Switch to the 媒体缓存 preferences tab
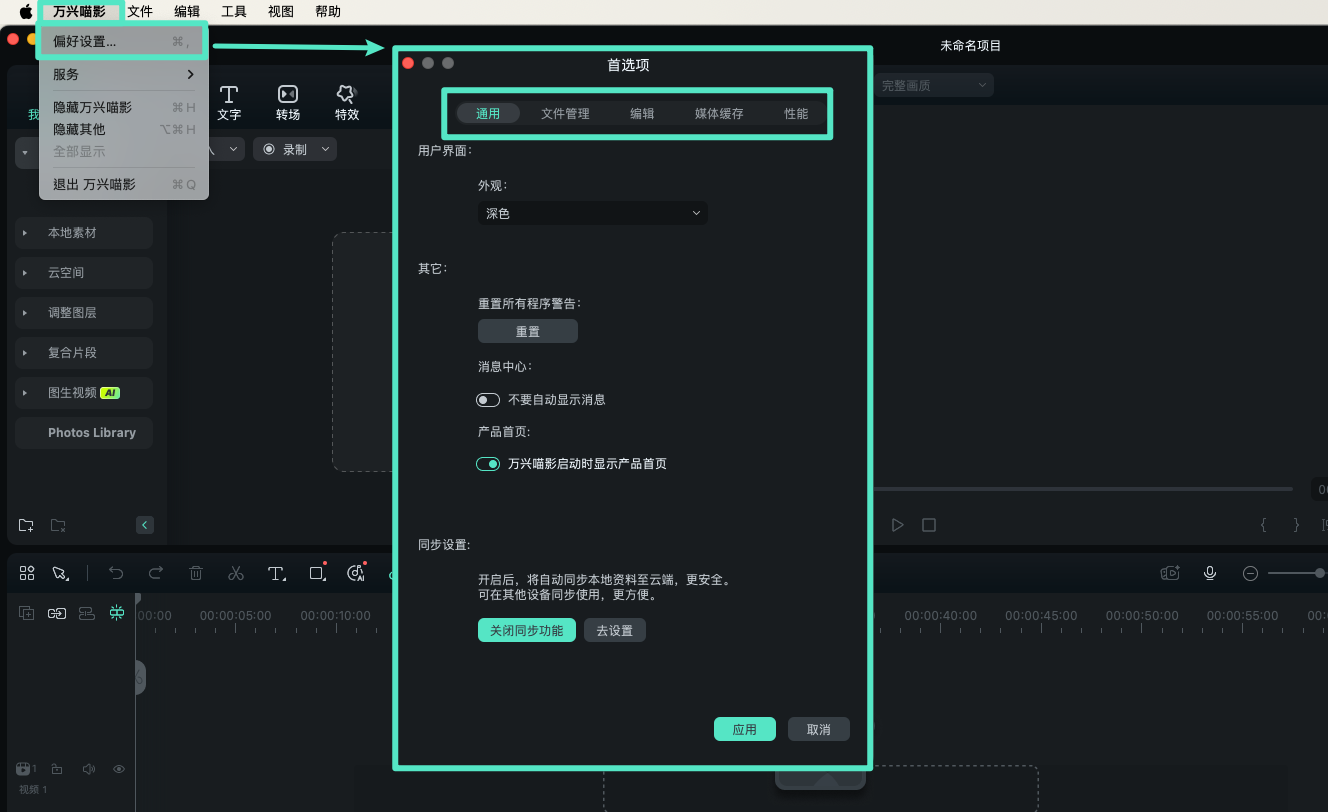This screenshot has height=812, width=1328. click(718, 113)
